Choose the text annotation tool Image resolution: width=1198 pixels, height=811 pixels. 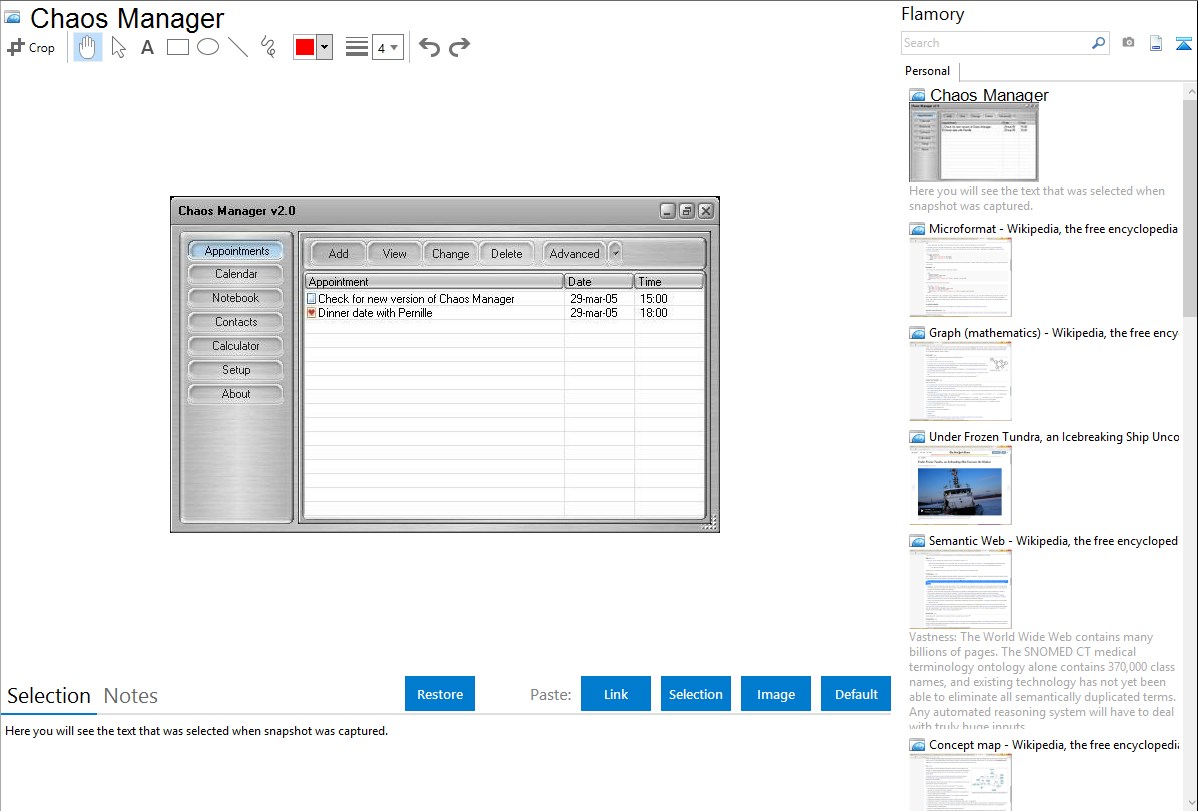[x=147, y=47]
